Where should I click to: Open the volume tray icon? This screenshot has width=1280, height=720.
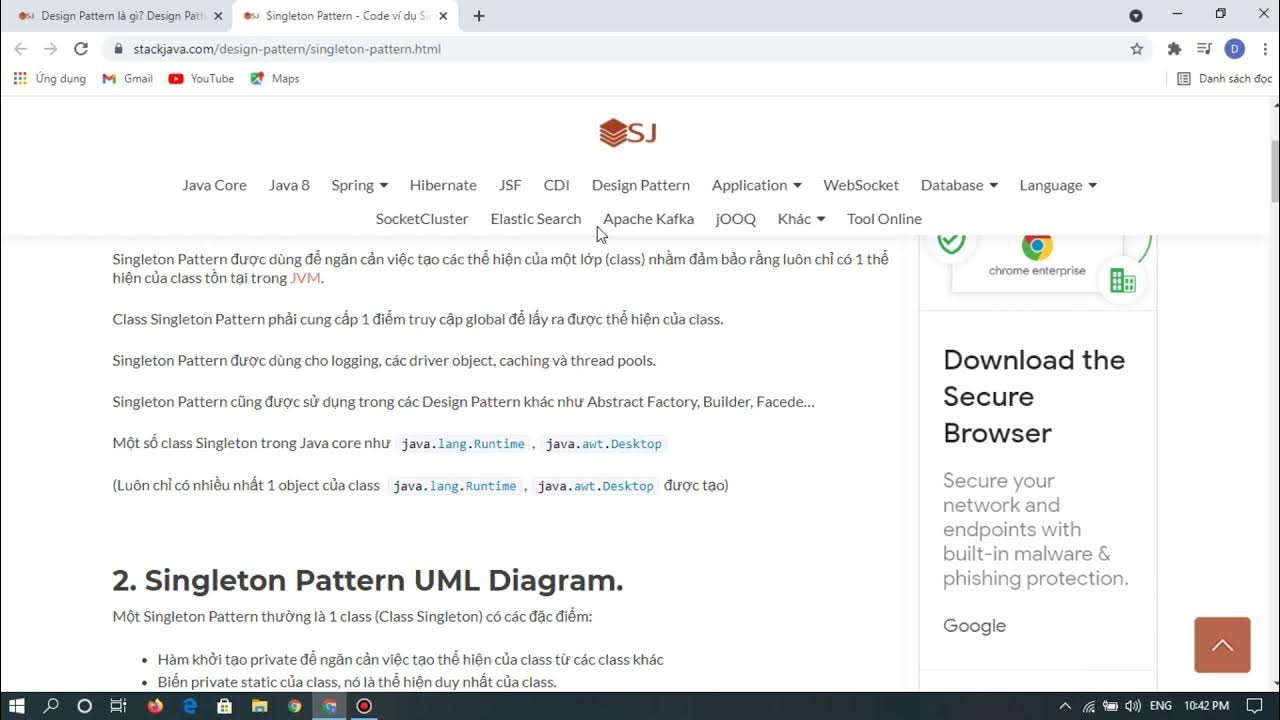pyautogui.click(x=1134, y=706)
